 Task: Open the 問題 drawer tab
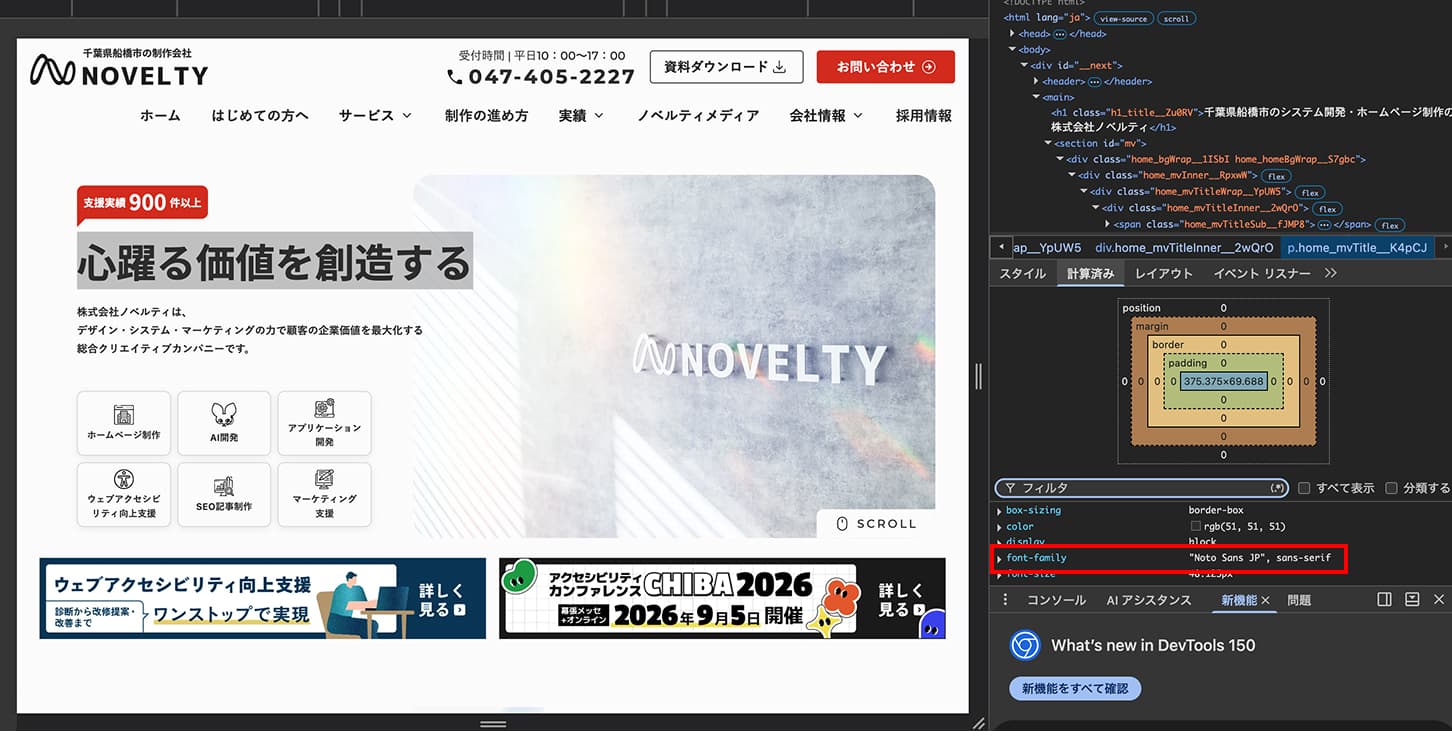pos(1299,600)
